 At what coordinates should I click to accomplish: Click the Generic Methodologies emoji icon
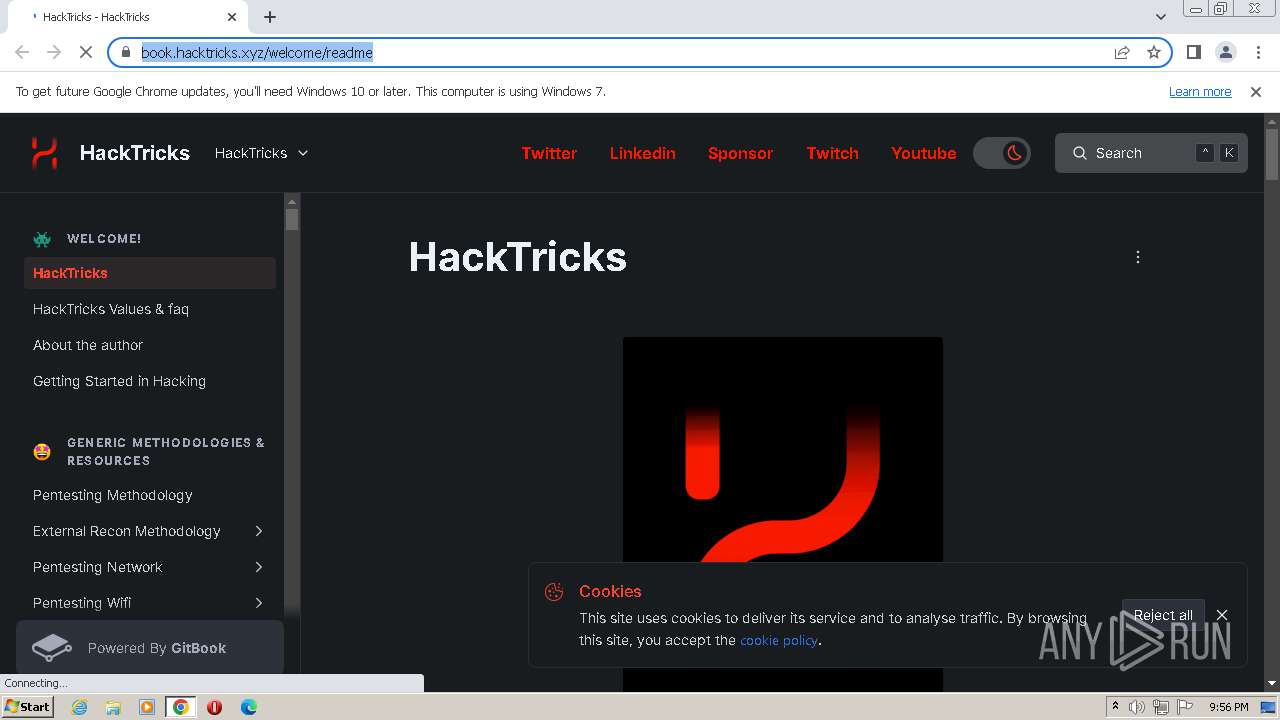click(42, 452)
